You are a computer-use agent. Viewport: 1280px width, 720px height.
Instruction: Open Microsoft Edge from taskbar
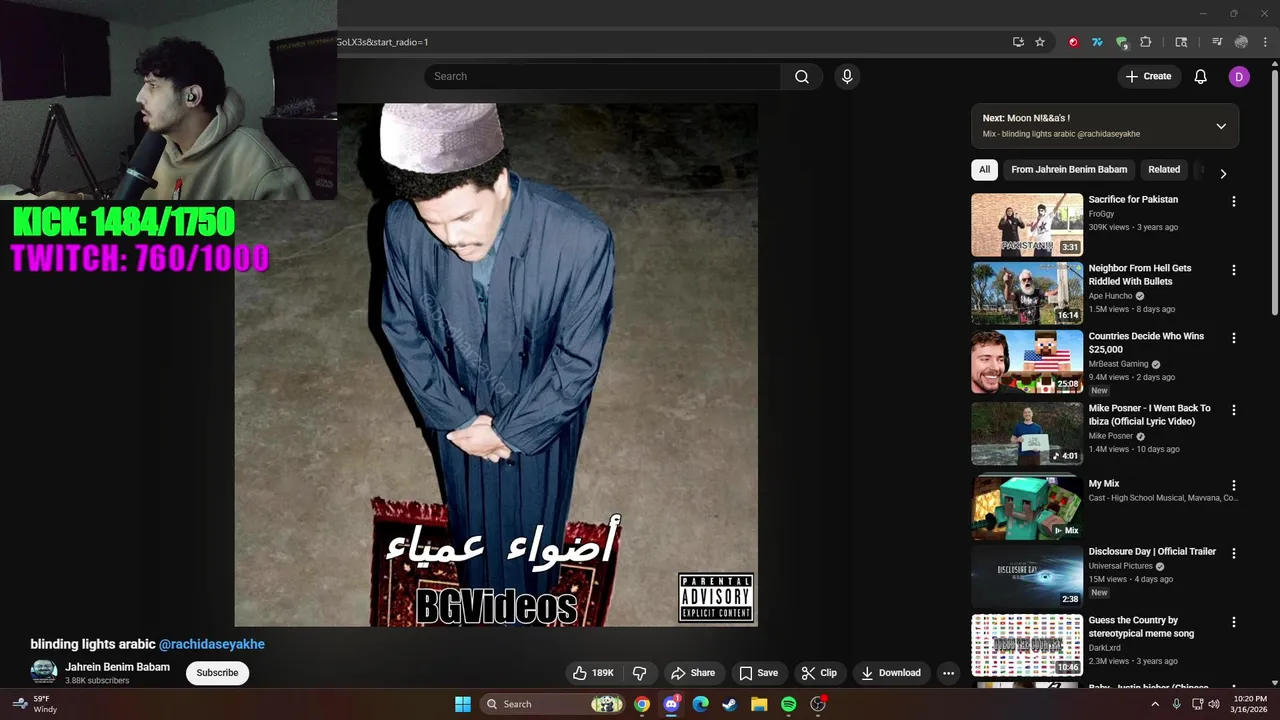(700, 704)
